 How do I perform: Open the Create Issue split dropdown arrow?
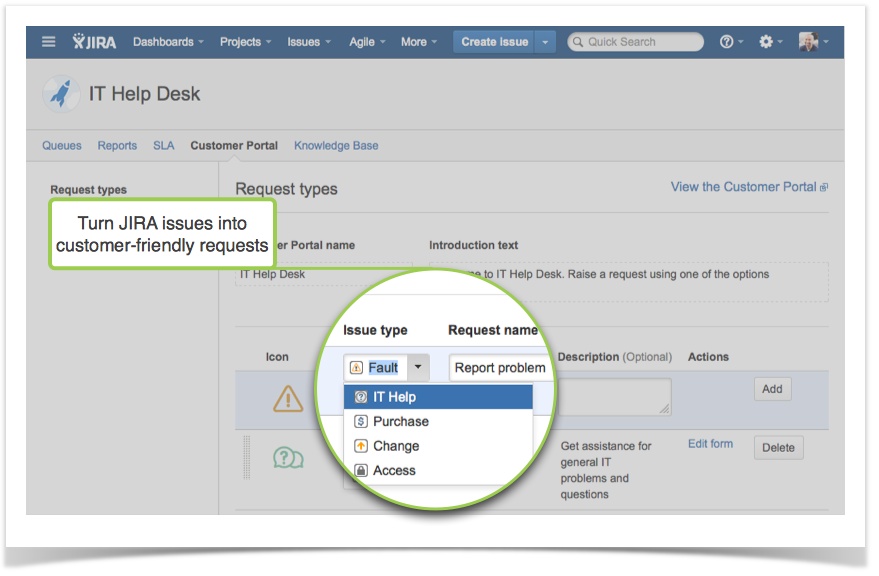click(x=543, y=41)
